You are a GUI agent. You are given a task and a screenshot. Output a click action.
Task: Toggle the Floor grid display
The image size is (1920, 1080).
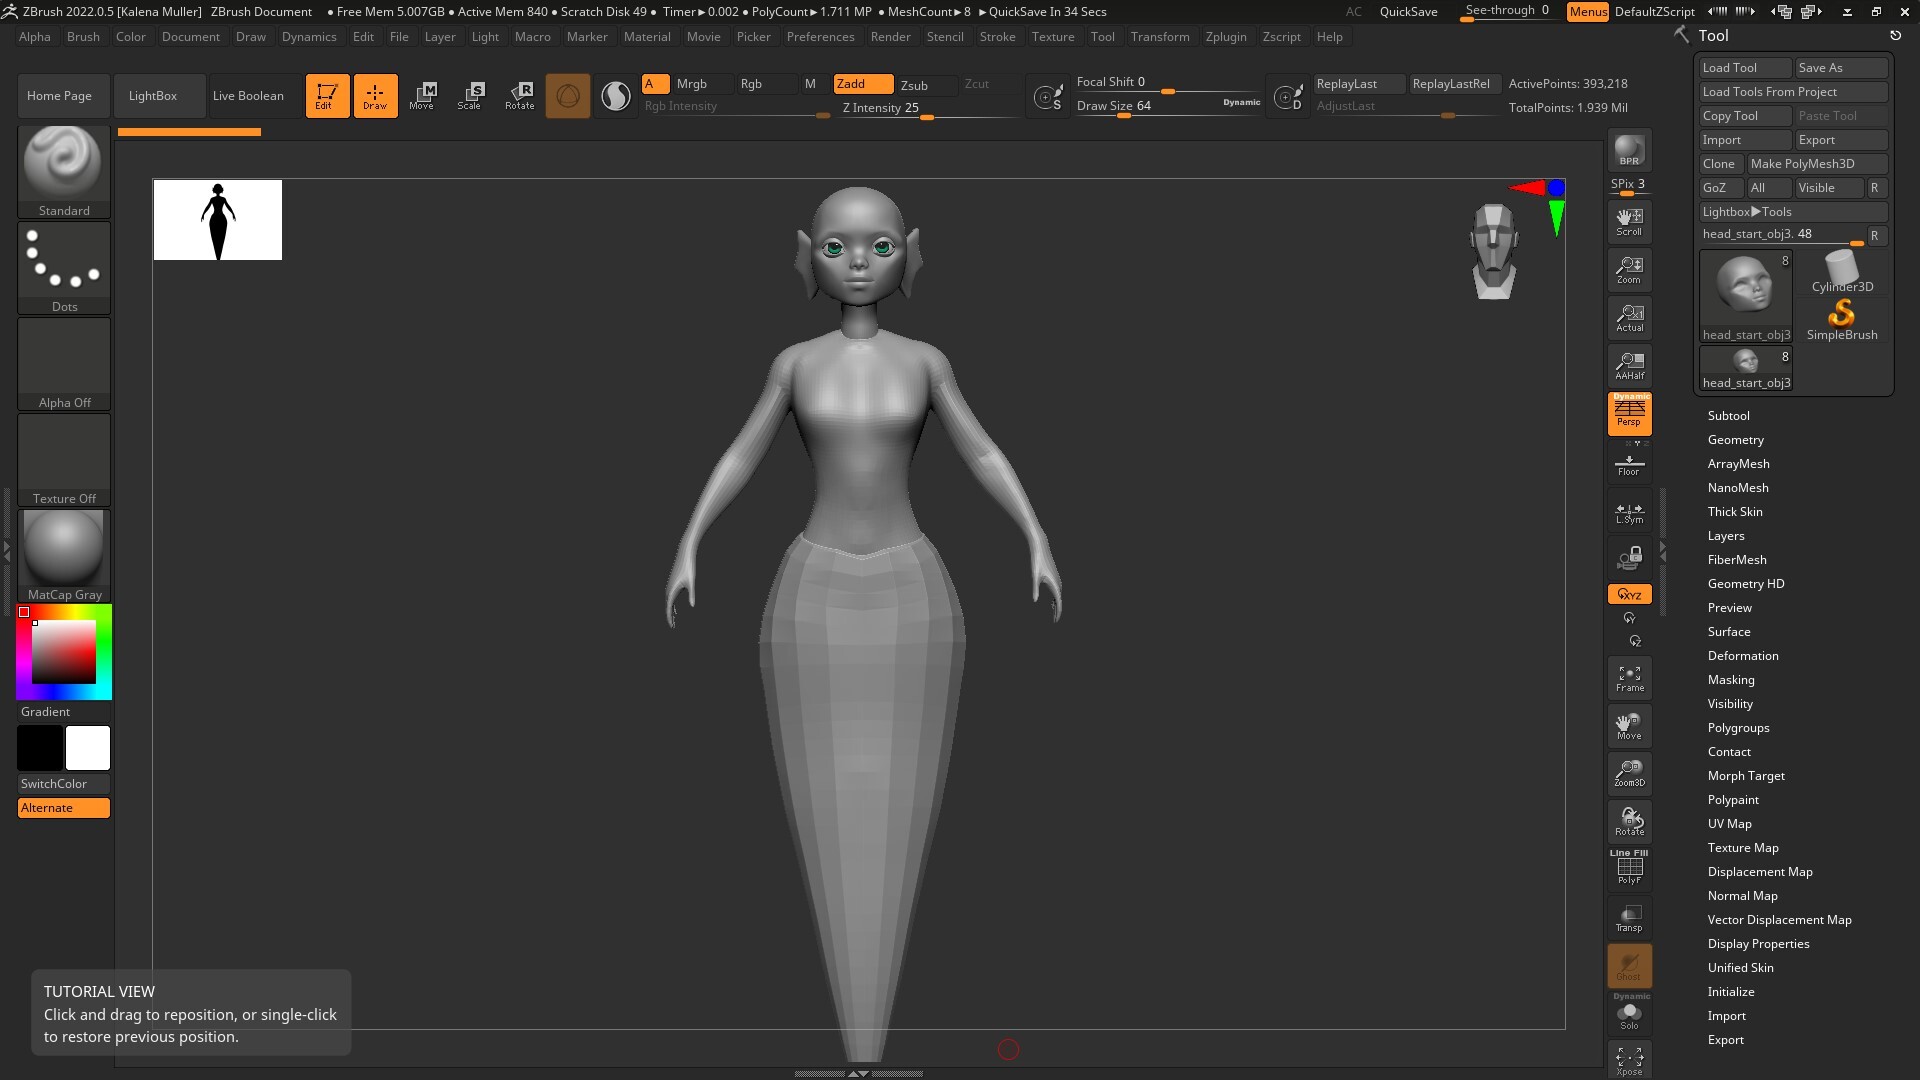click(1629, 463)
